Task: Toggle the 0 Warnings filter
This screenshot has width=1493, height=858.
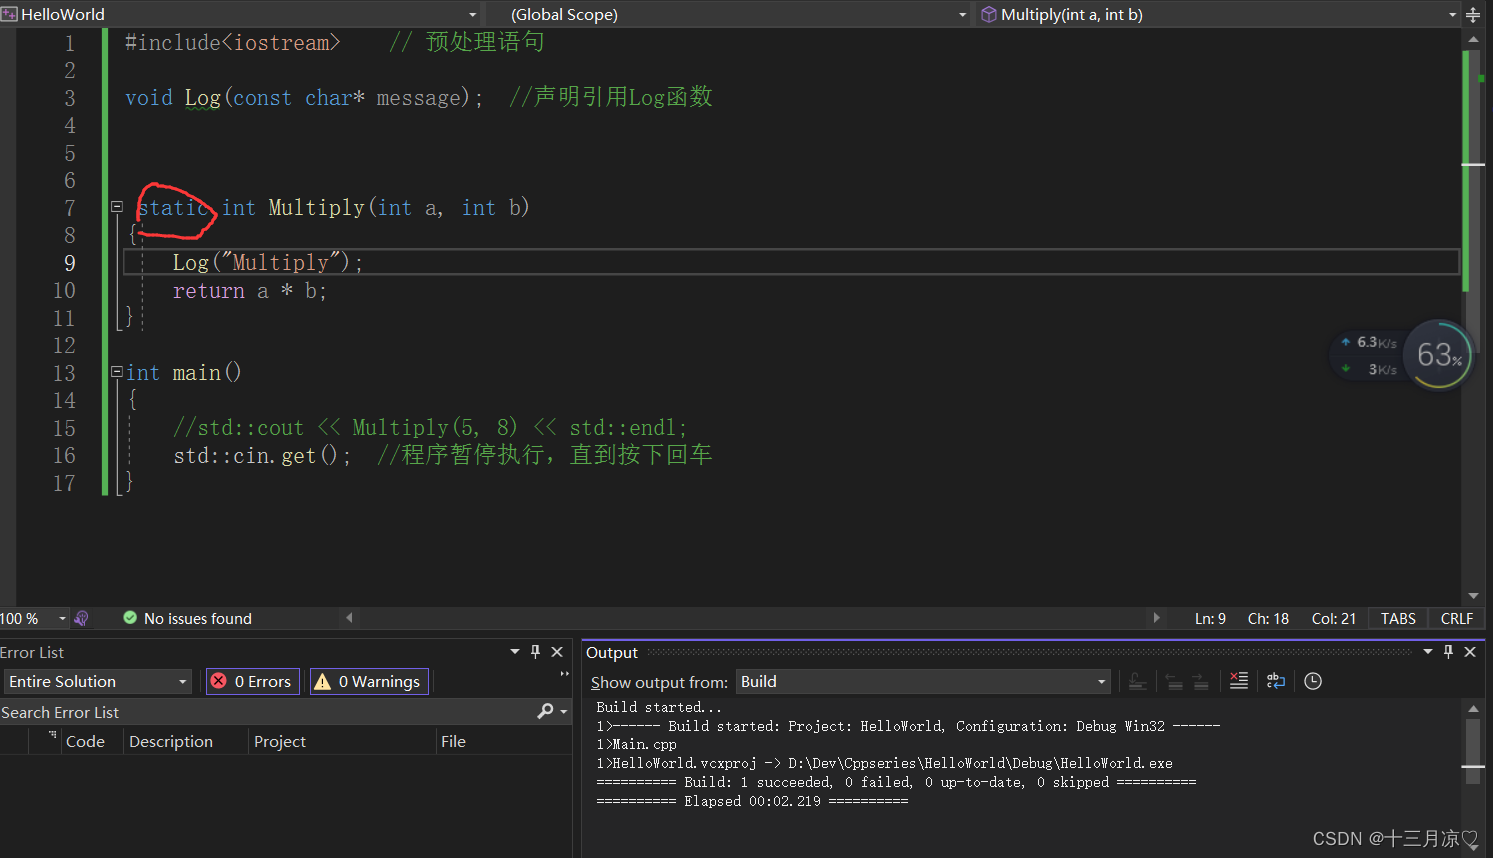Action: pos(368,681)
